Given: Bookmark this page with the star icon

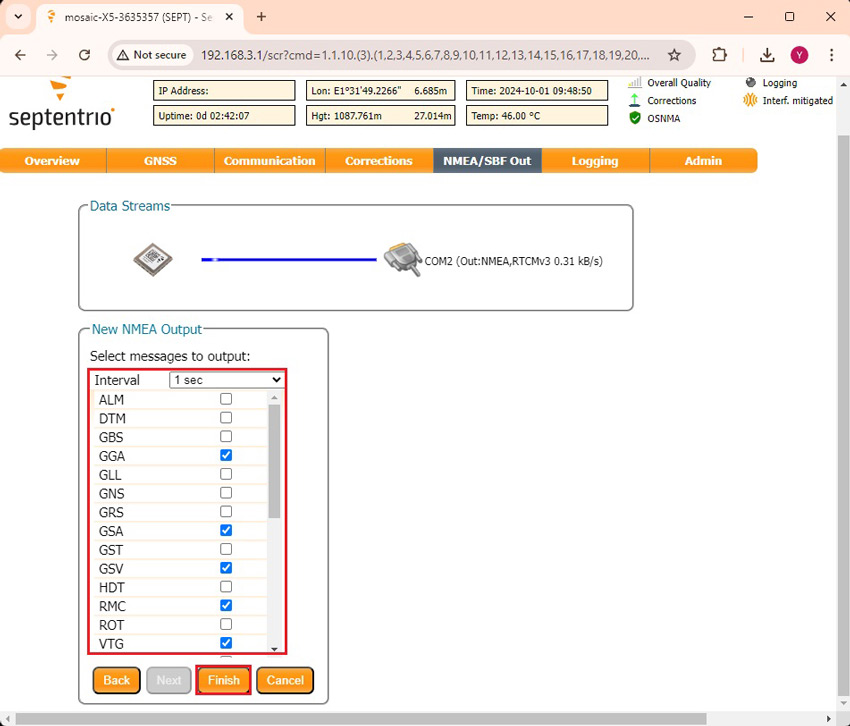Looking at the screenshot, I should click(674, 55).
